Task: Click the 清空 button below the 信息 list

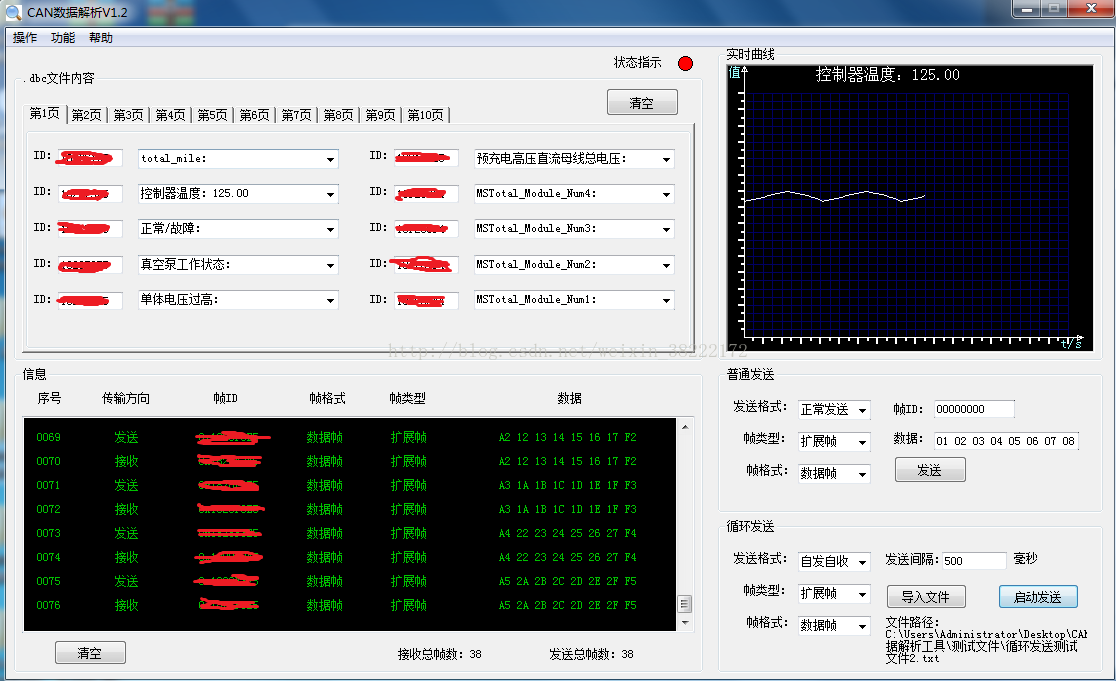Action: tap(90, 653)
